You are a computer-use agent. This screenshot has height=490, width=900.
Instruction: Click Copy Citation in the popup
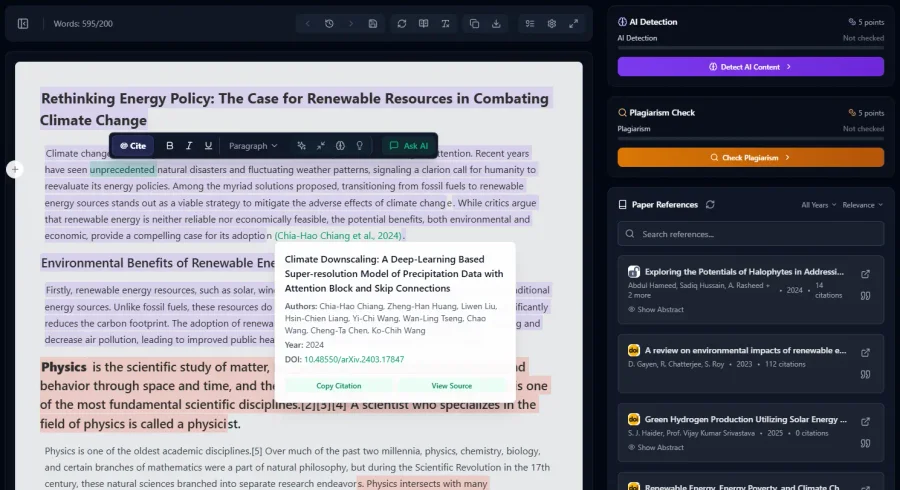(x=338, y=386)
